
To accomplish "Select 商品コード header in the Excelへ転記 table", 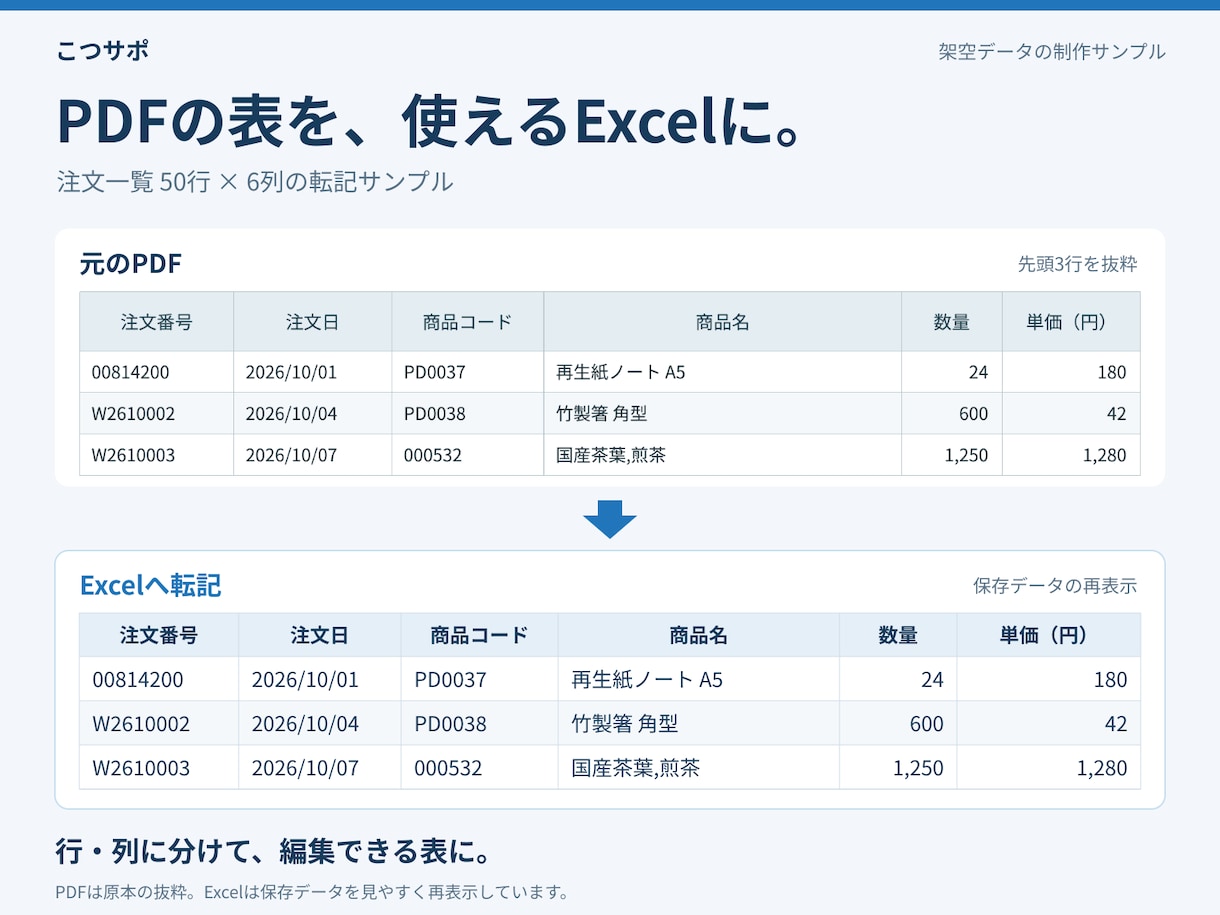I will pyautogui.click(x=479, y=635).
